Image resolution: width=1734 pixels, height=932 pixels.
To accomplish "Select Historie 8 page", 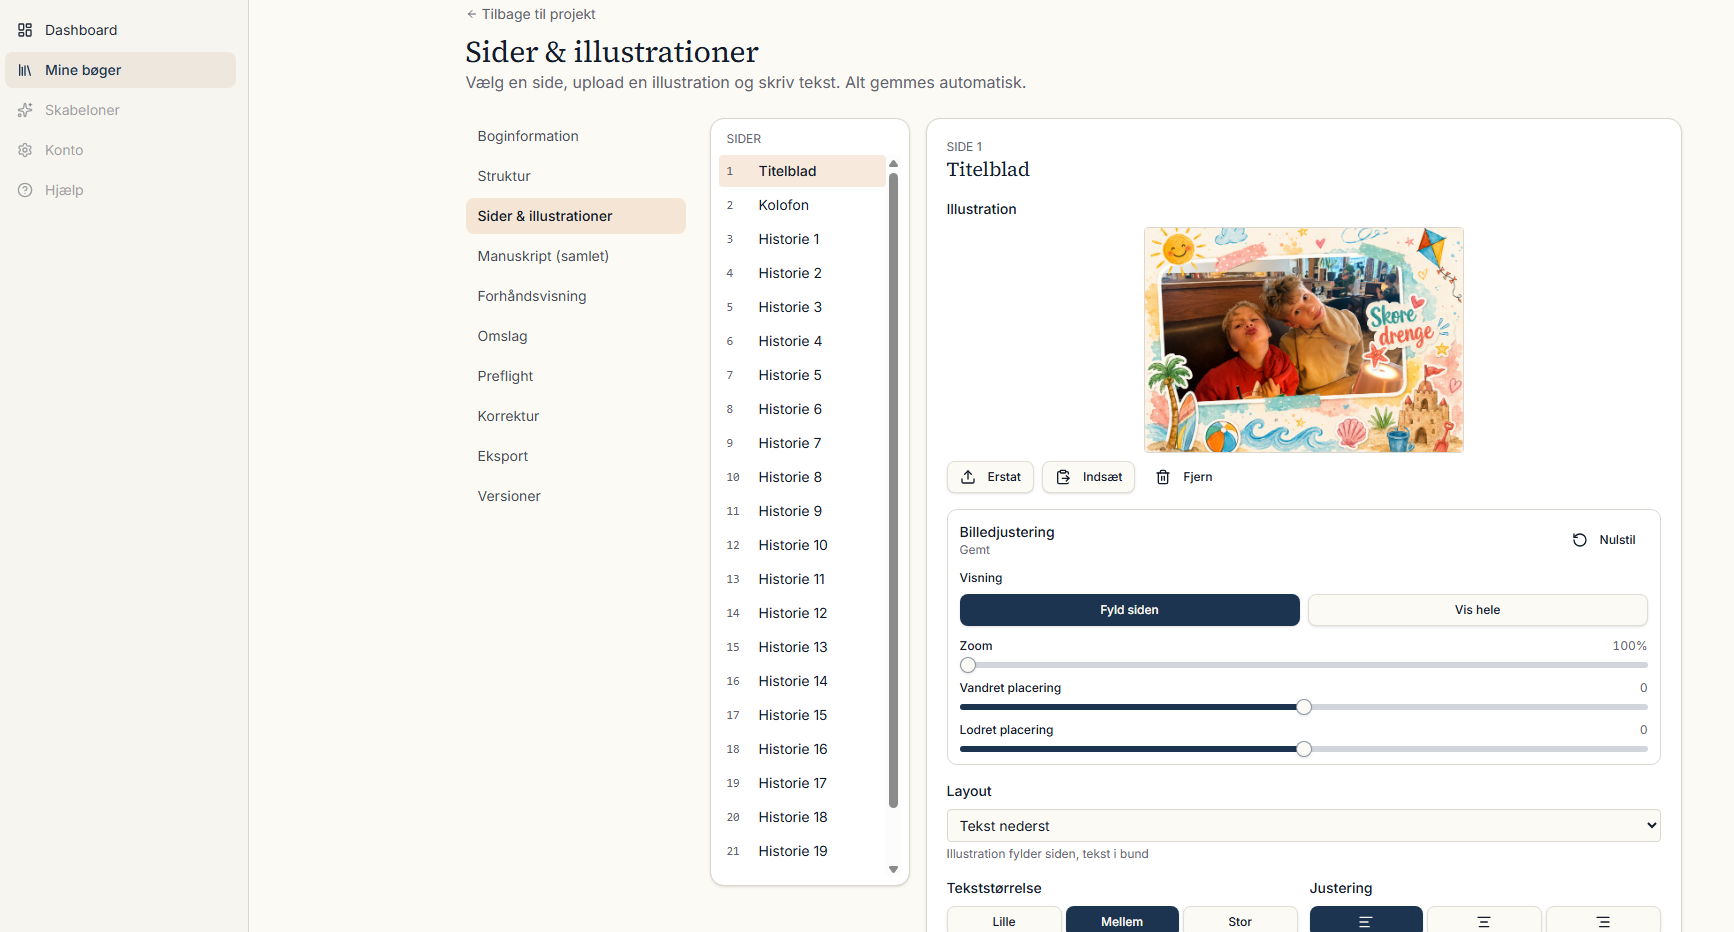I will [x=802, y=477].
